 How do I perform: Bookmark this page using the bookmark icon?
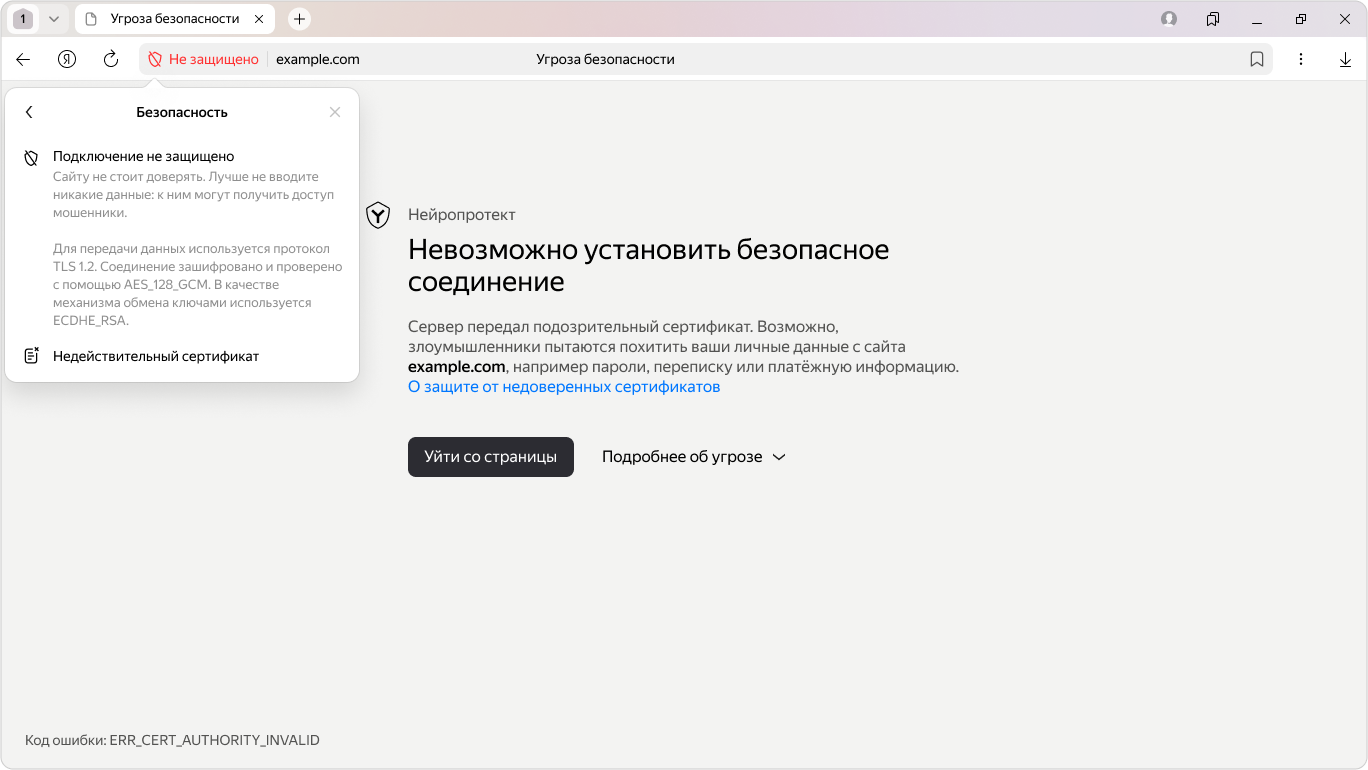click(1257, 60)
